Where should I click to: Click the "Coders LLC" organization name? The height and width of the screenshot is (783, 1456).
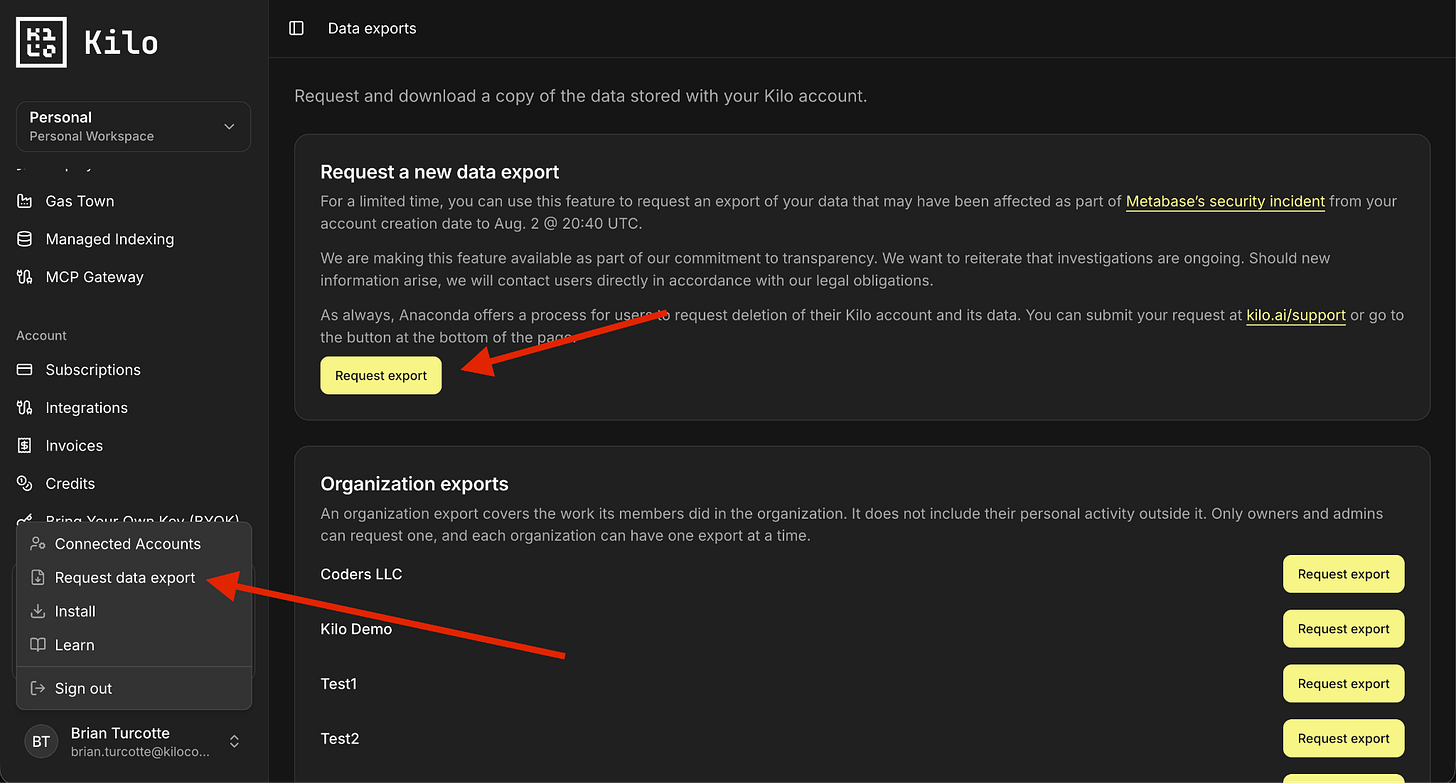pos(361,574)
